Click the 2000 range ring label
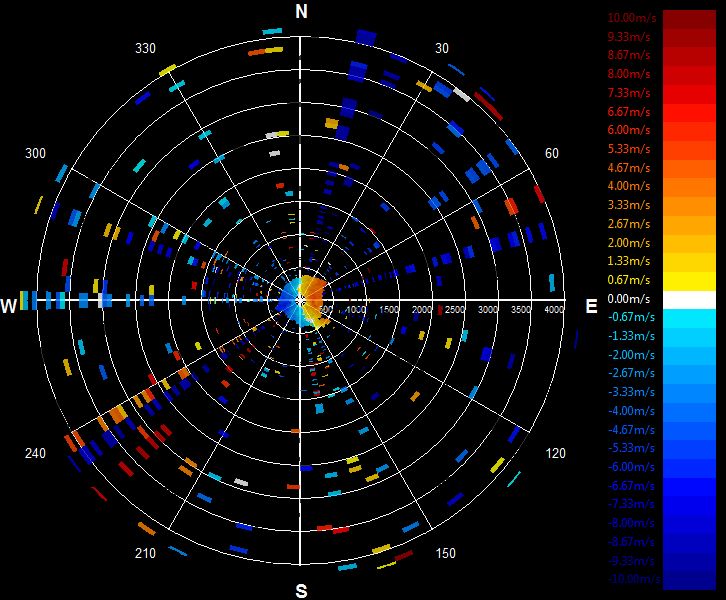Image resolution: width=726 pixels, height=600 pixels. point(422,310)
